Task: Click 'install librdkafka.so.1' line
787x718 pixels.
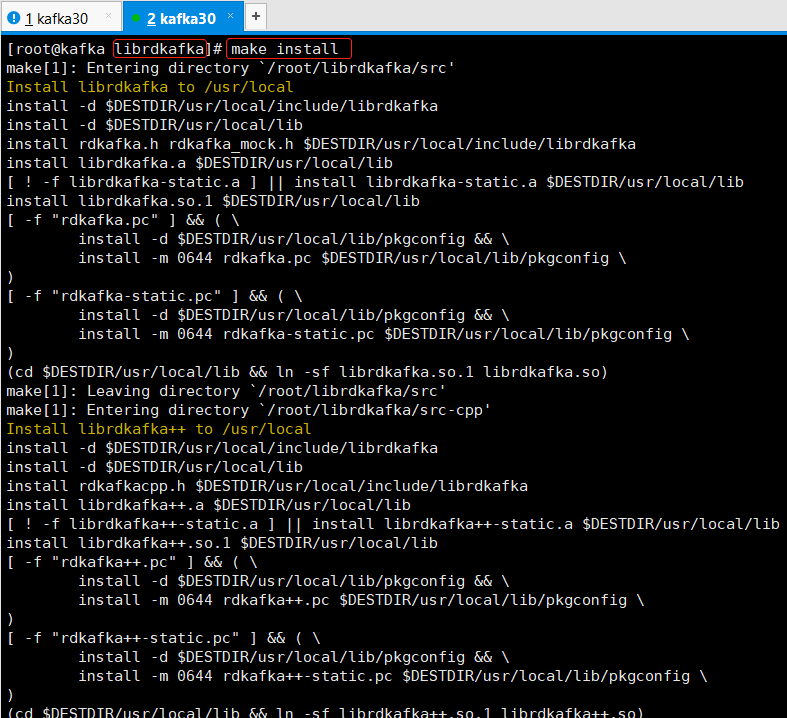Action: point(213,201)
